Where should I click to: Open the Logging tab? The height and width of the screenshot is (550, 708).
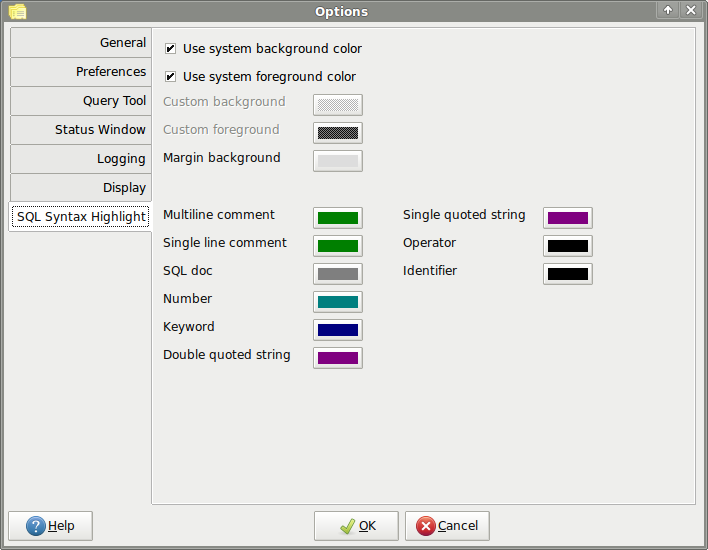click(80, 159)
